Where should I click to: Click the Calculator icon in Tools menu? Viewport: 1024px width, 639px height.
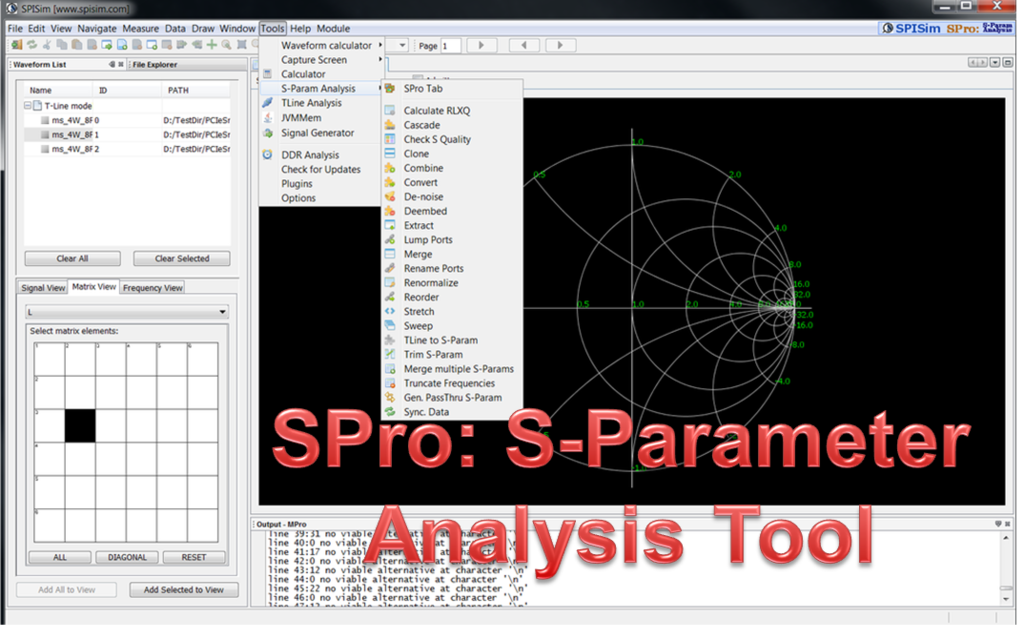point(267,74)
